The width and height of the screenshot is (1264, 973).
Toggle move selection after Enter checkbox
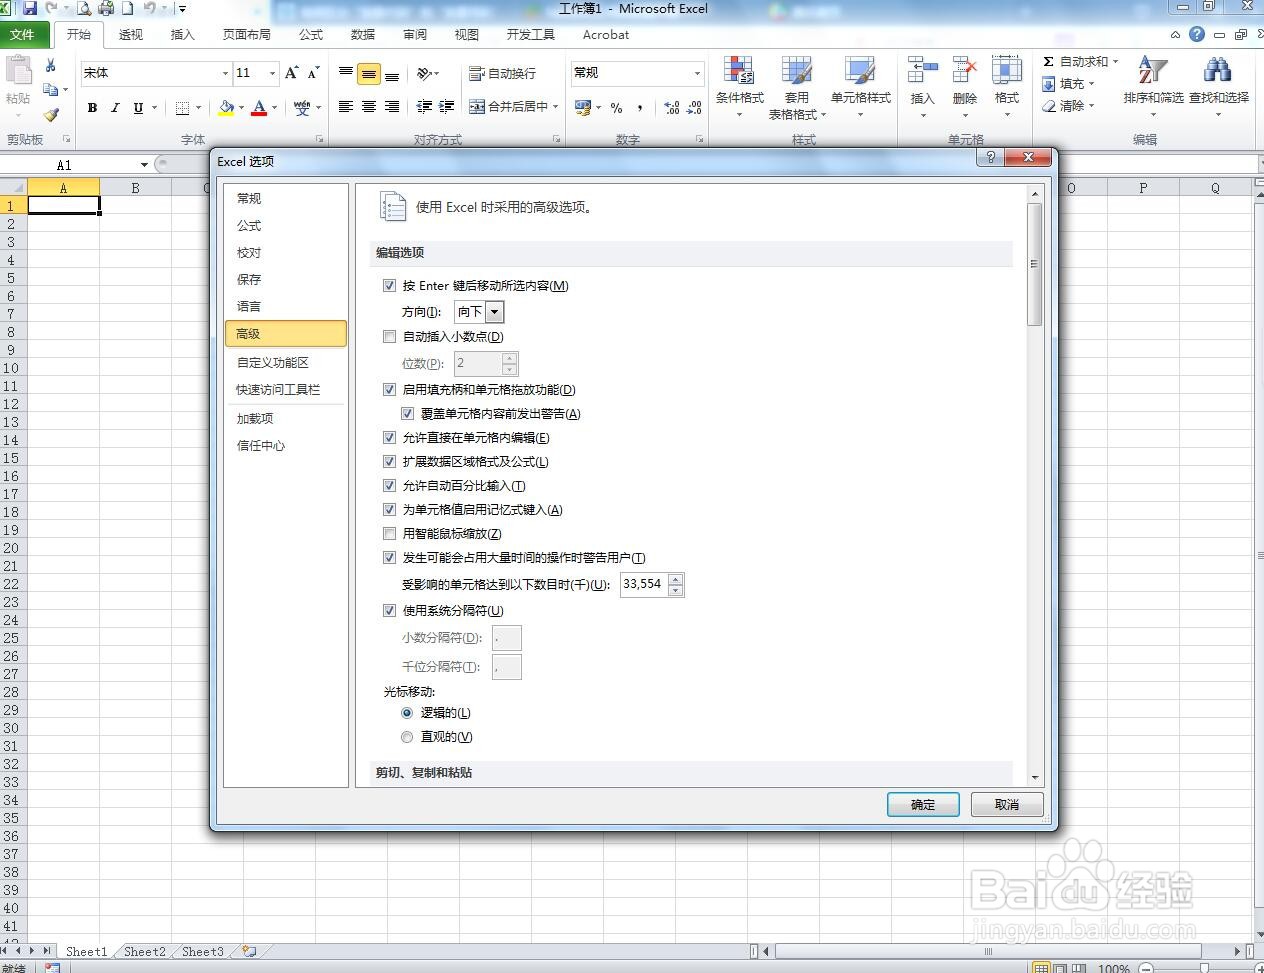pos(390,286)
